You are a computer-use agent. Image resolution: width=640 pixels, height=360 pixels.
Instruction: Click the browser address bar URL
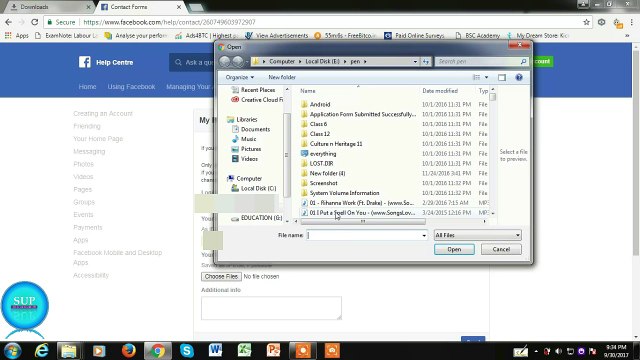[x=169, y=22]
